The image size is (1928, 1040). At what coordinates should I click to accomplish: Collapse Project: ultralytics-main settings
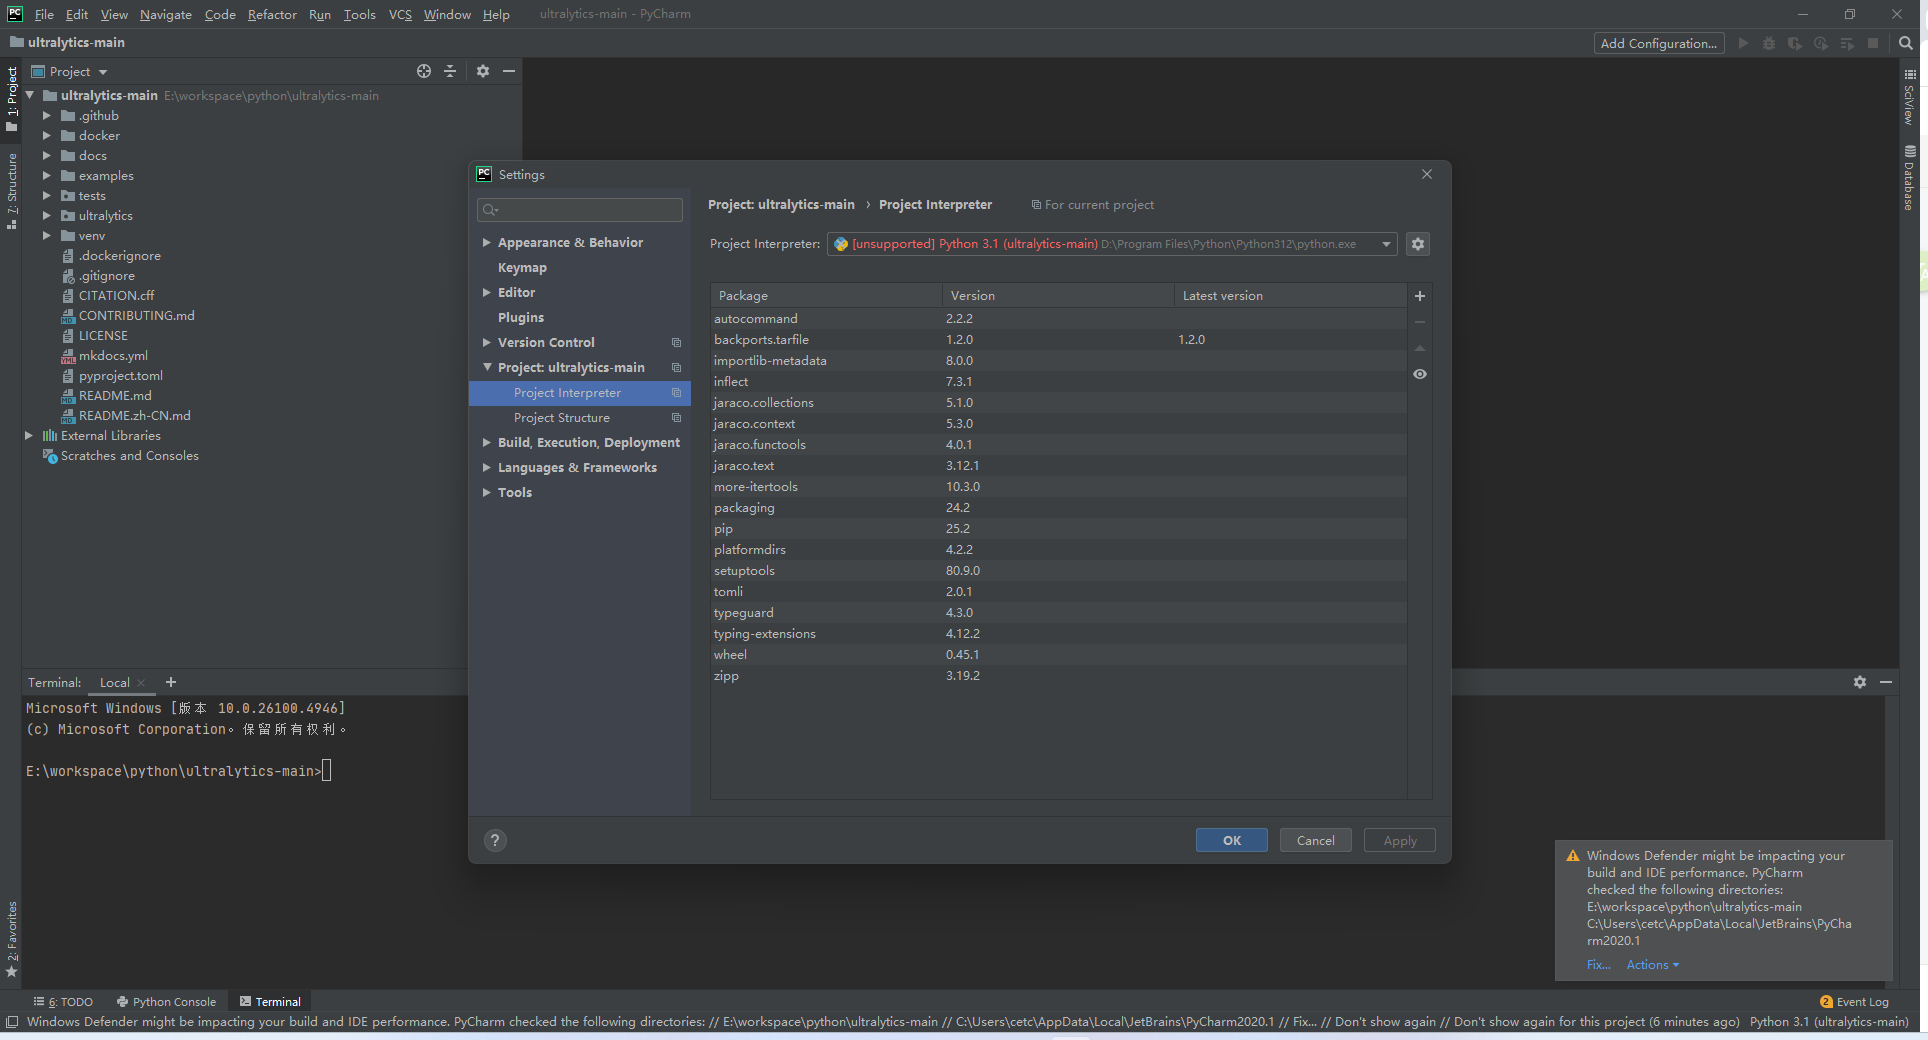[x=486, y=368]
